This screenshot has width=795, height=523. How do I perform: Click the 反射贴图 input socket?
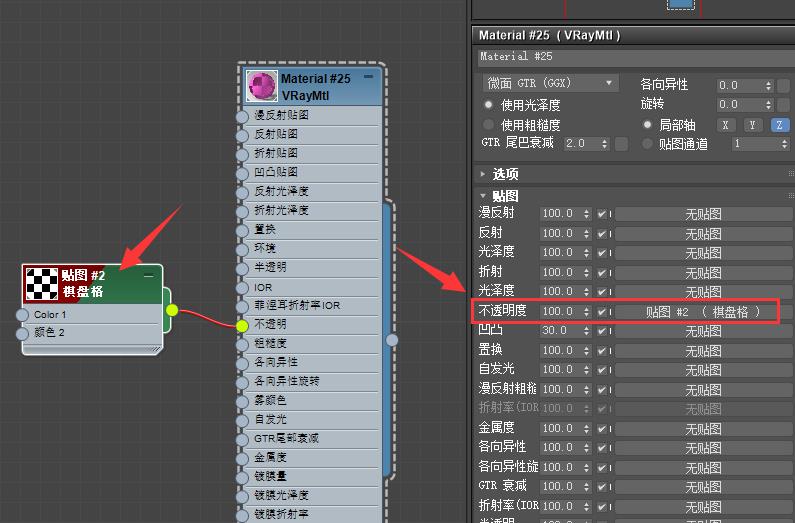[x=242, y=135]
